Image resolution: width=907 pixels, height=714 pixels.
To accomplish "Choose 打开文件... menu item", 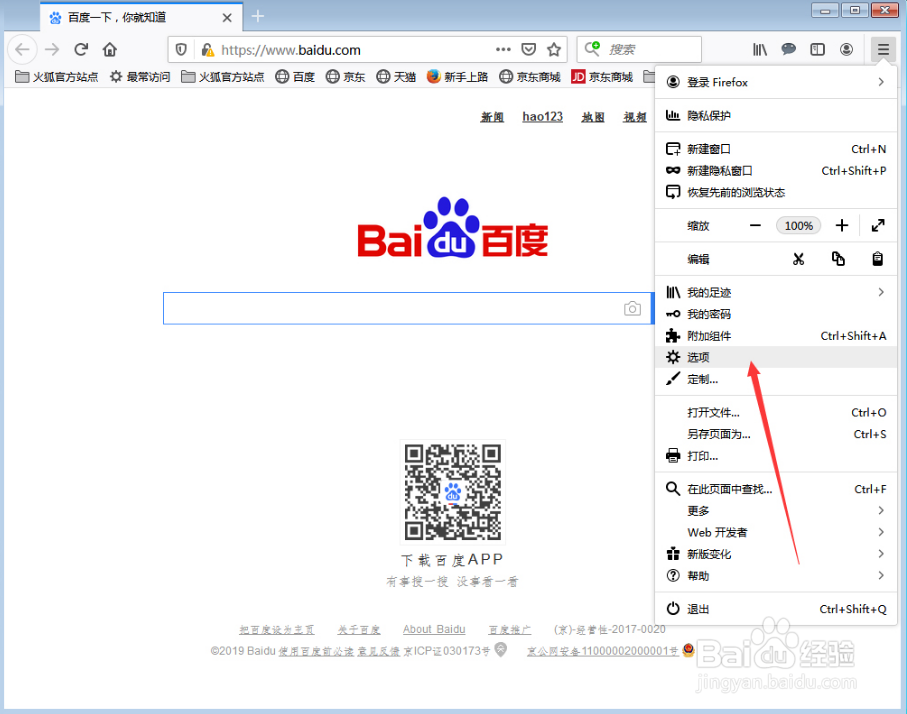I will click(x=776, y=413).
